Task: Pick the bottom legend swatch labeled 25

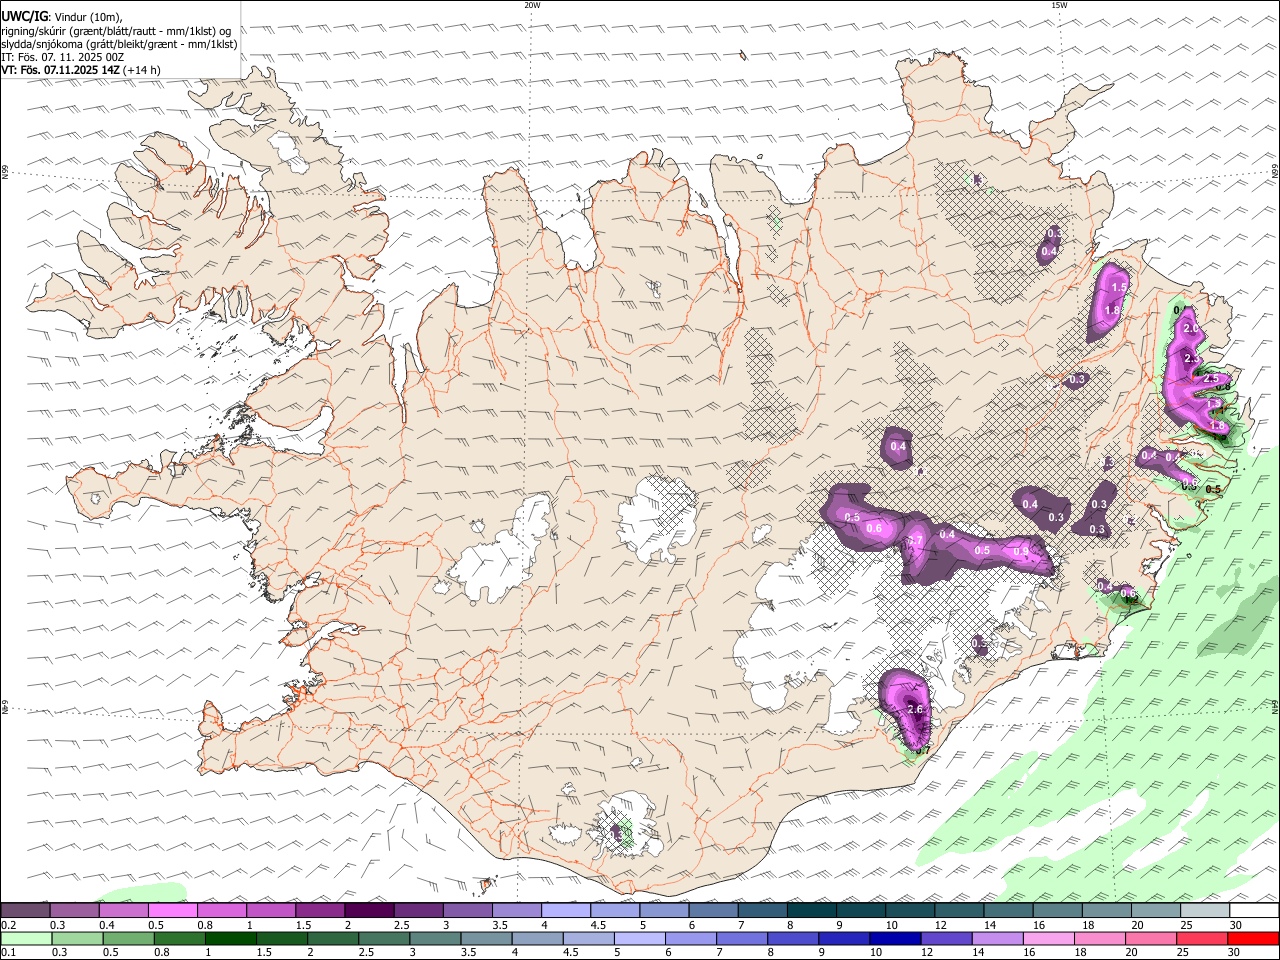Action: click(1203, 939)
